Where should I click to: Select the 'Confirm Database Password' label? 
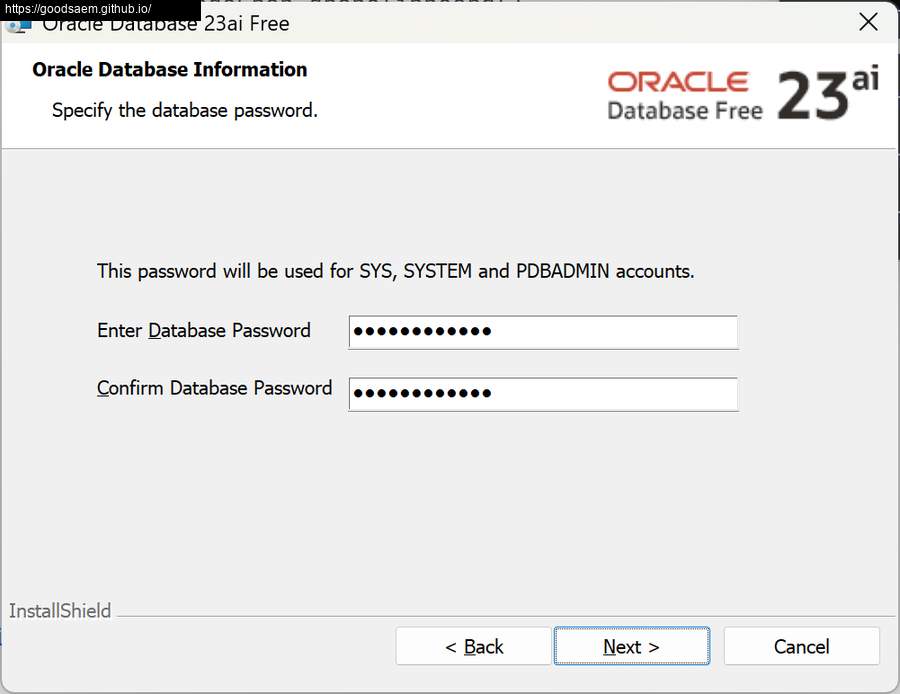(214, 388)
